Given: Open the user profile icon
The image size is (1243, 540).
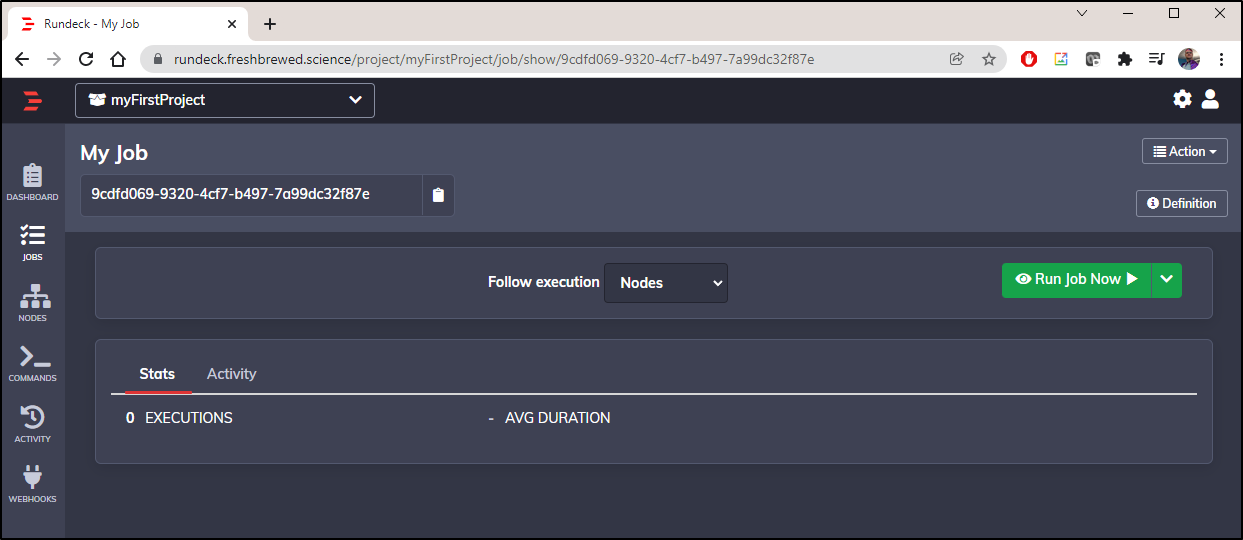Looking at the screenshot, I should (x=1210, y=99).
